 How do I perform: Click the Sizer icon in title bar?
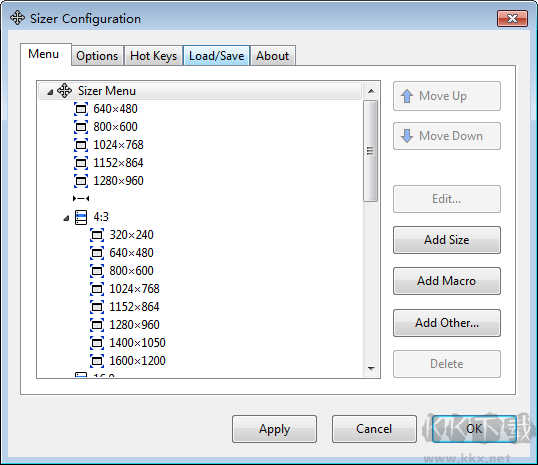point(17,18)
